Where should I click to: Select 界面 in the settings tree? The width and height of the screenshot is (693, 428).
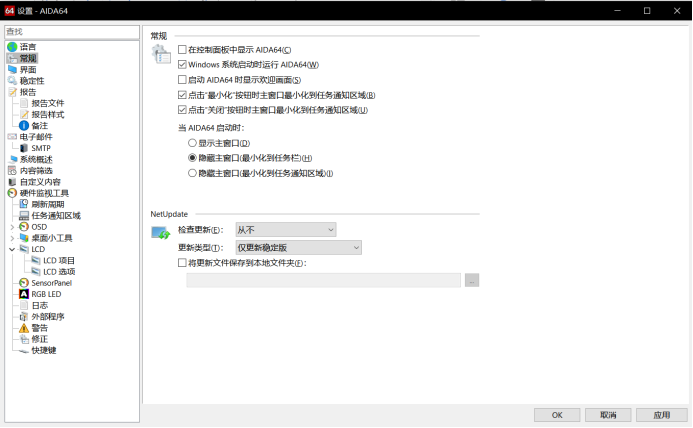(x=28, y=69)
